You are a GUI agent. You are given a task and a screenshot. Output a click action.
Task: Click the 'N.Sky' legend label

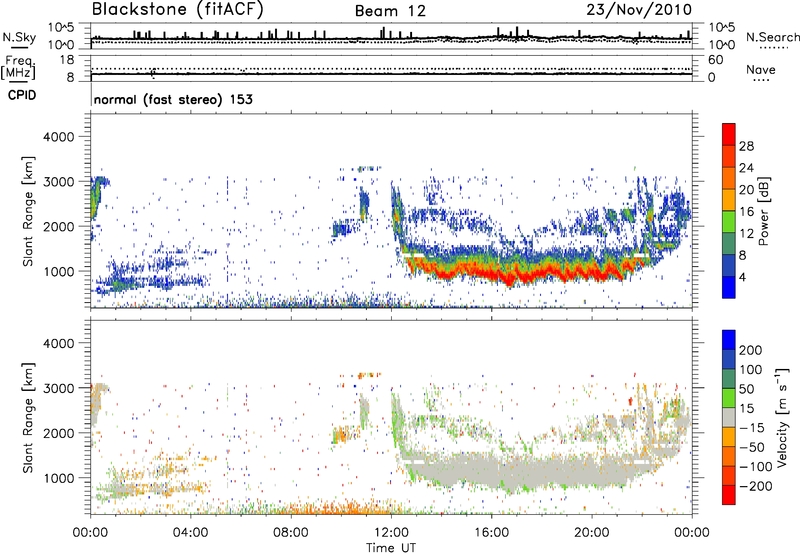(19, 37)
